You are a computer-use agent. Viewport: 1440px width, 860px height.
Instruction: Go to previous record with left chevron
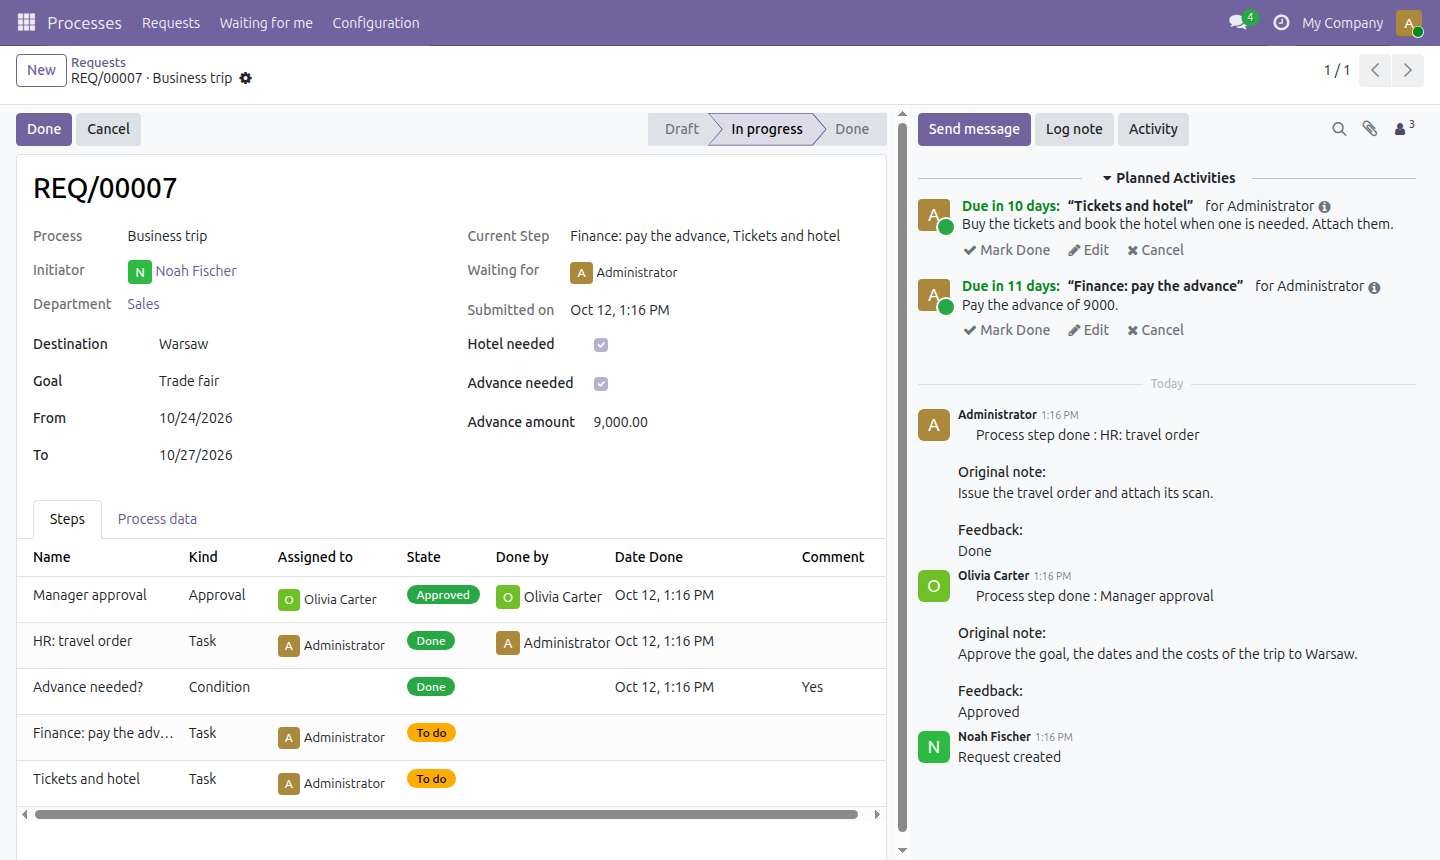pos(1375,70)
